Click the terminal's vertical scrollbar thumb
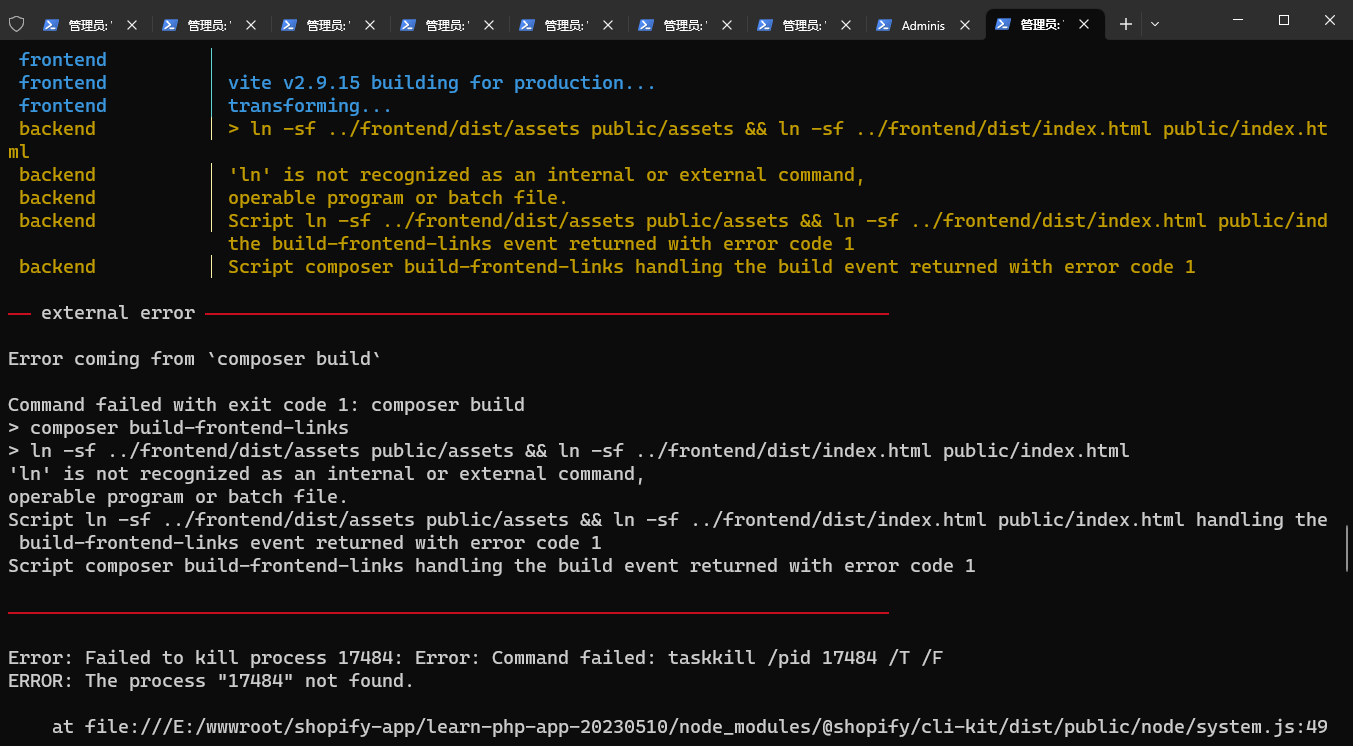Screen dimensions: 1353x746 [x=1347, y=549]
